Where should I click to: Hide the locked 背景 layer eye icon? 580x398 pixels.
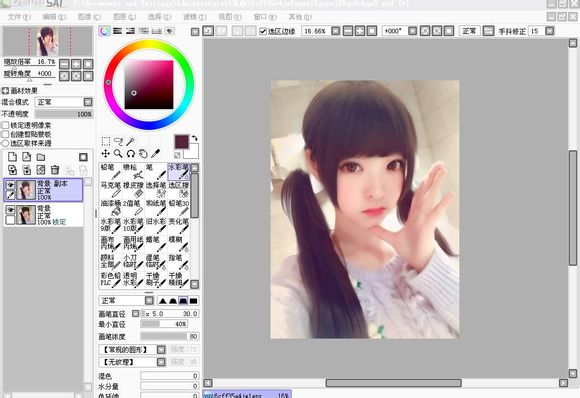[10, 210]
